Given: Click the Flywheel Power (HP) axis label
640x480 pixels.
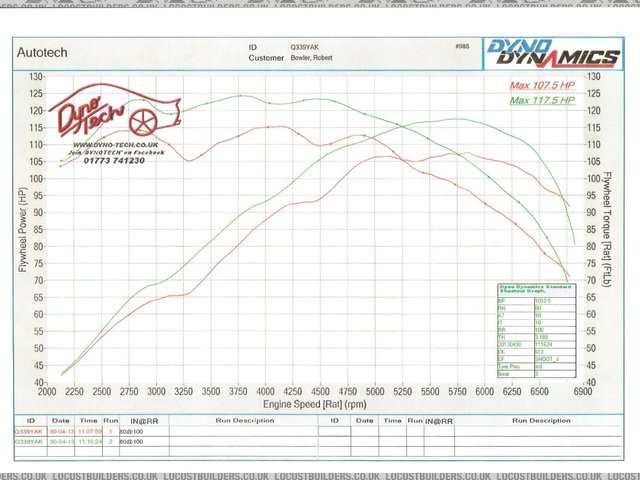Looking at the screenshot, I should click(22, 230).
